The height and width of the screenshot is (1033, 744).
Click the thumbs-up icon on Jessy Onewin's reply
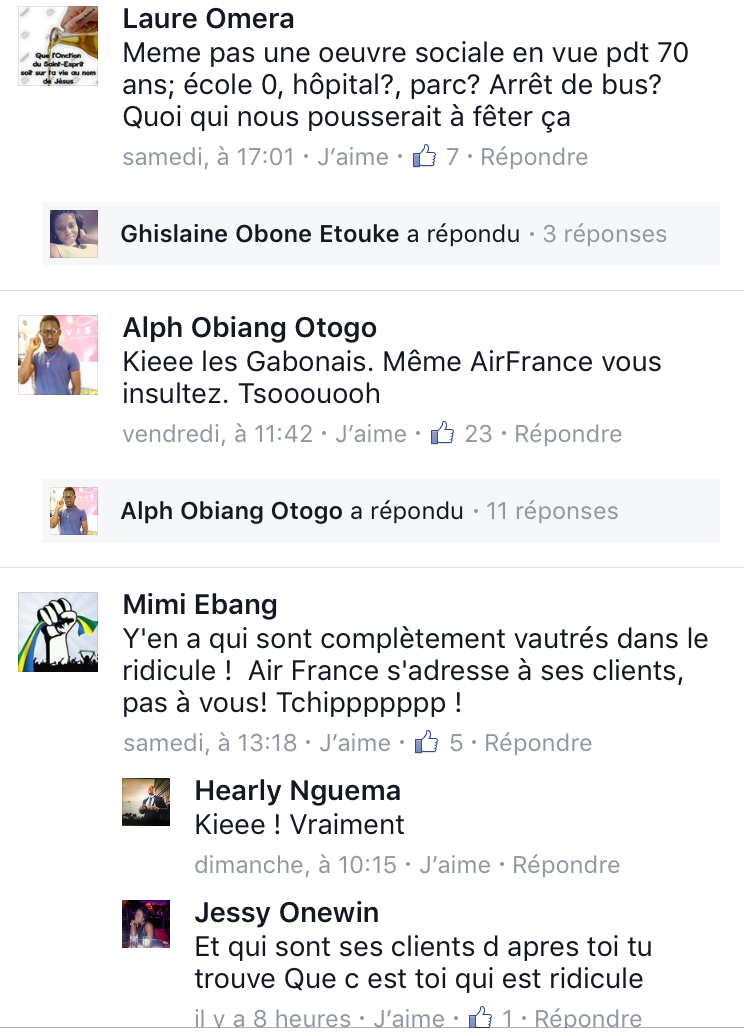[x=480, y=1017]
